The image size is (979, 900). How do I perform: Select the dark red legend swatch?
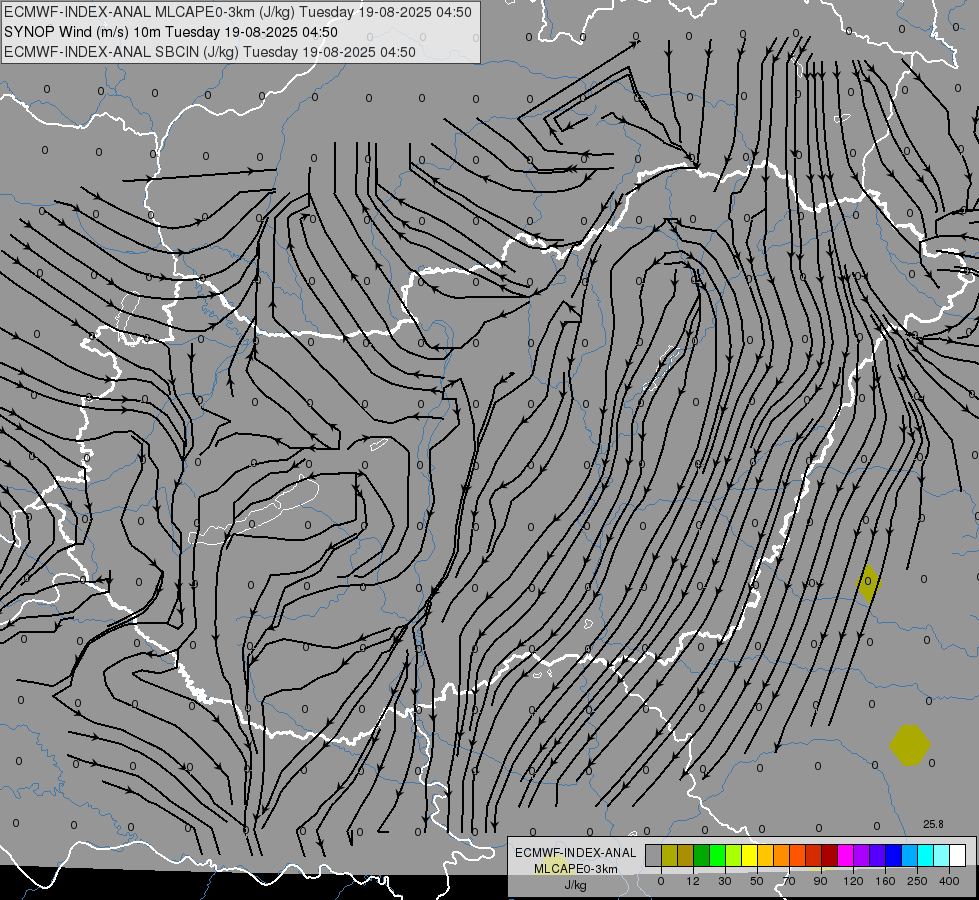(830, 855)
